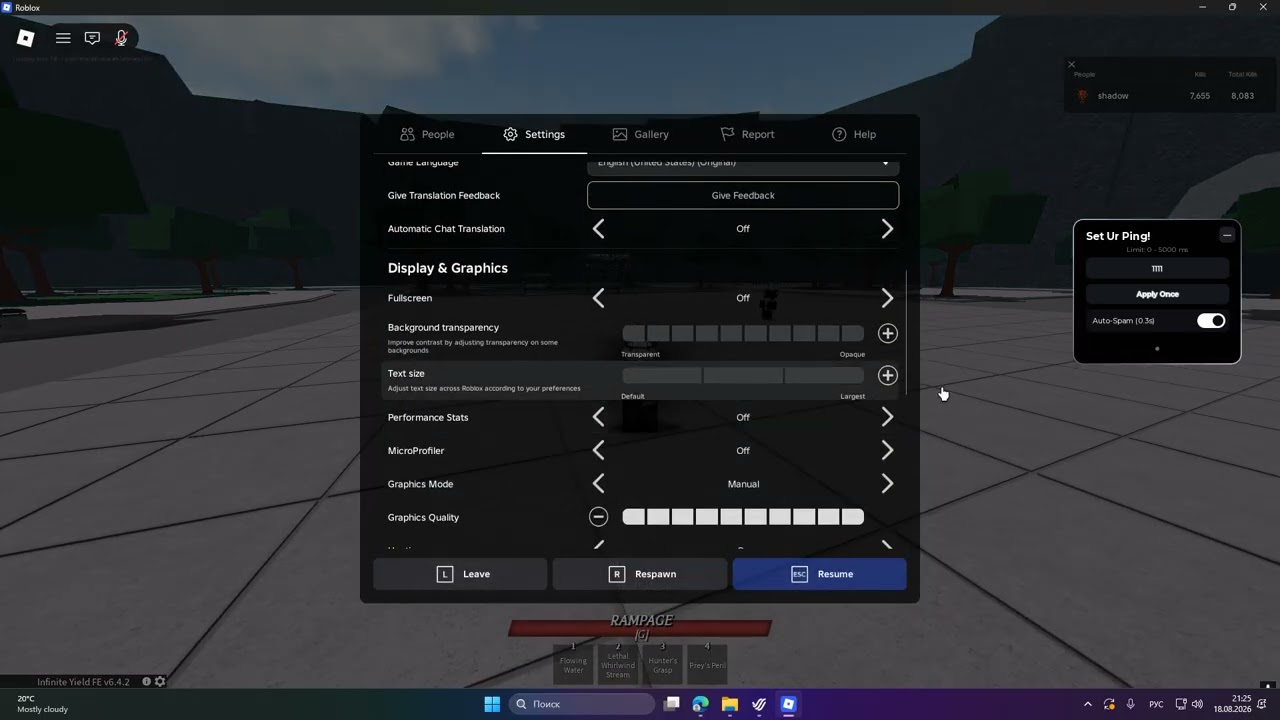1280x720 pixels.
Task: Left arrow for Performance Stats
Action: (598, 417)
